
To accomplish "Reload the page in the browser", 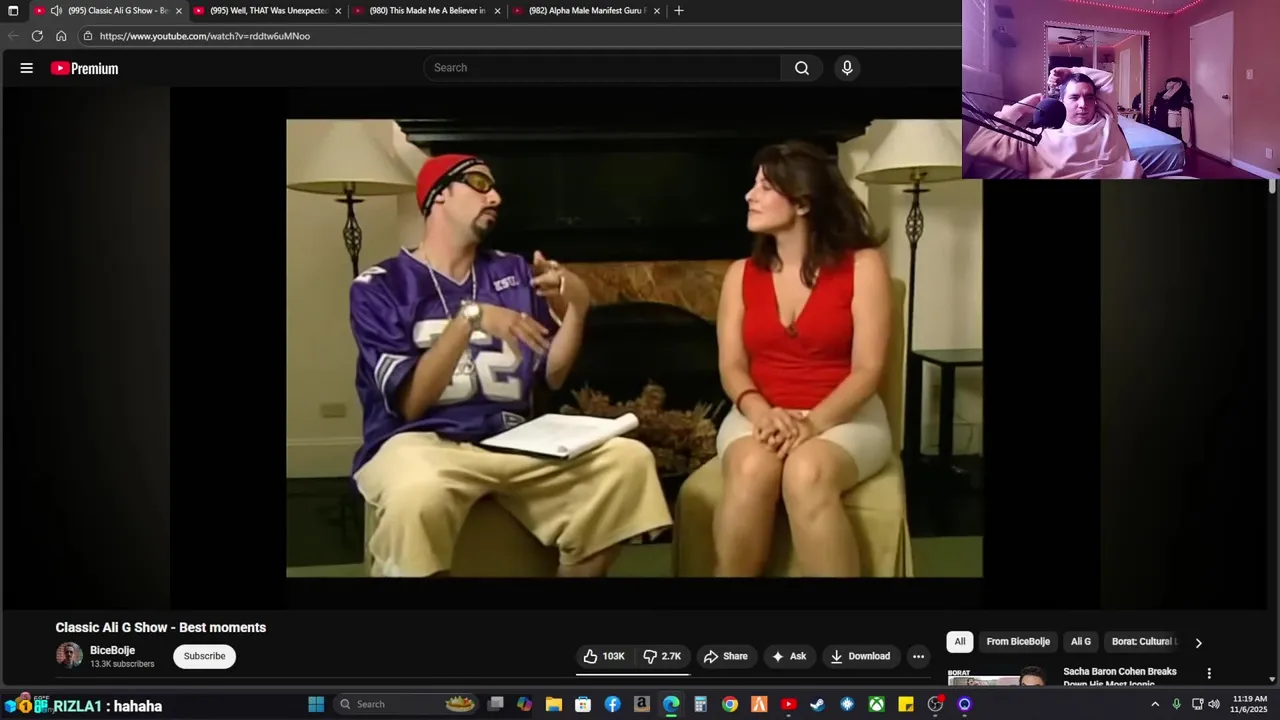I will point(37,36).
